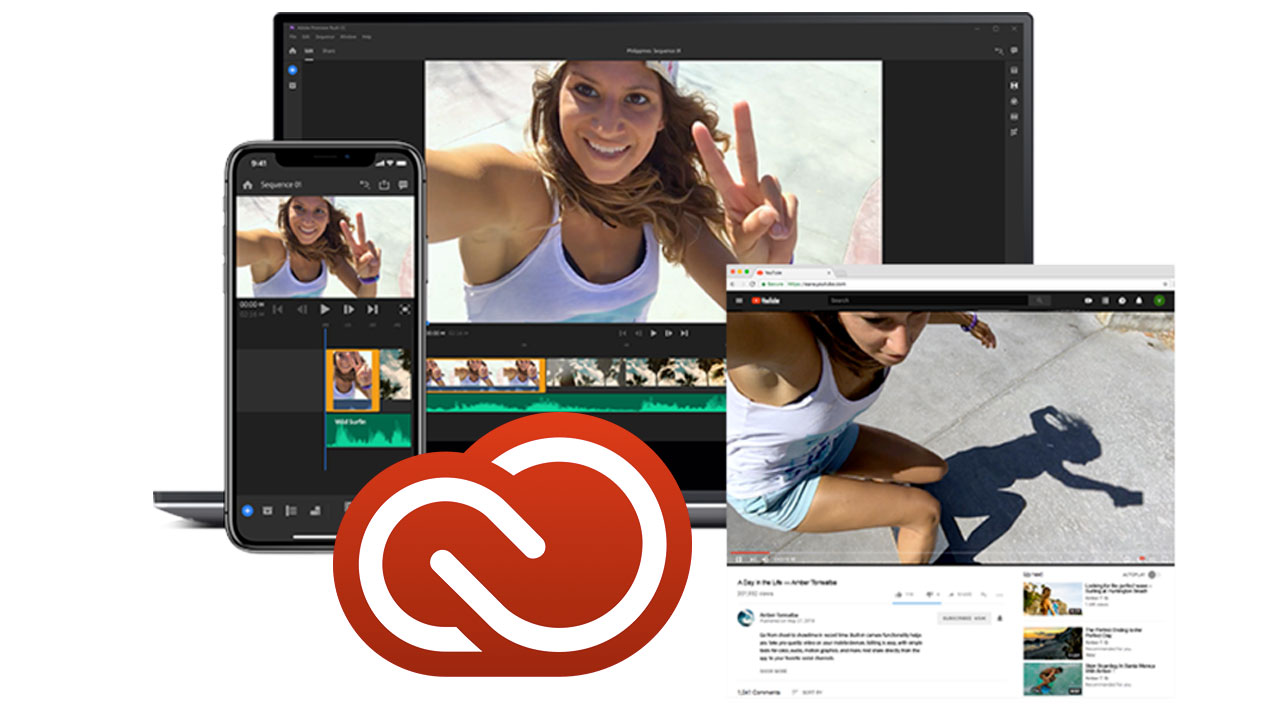The height and width of the screenshot is (720, 1280).
Task: Jump to sequence start on the phone
Action: tap(277, 309)
